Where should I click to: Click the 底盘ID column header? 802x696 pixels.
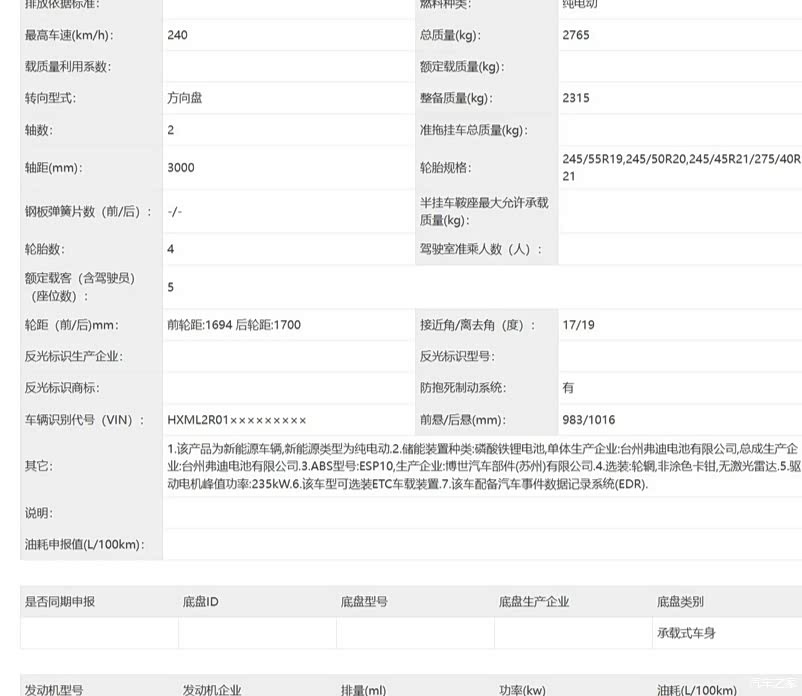click(x=200, y=602)
